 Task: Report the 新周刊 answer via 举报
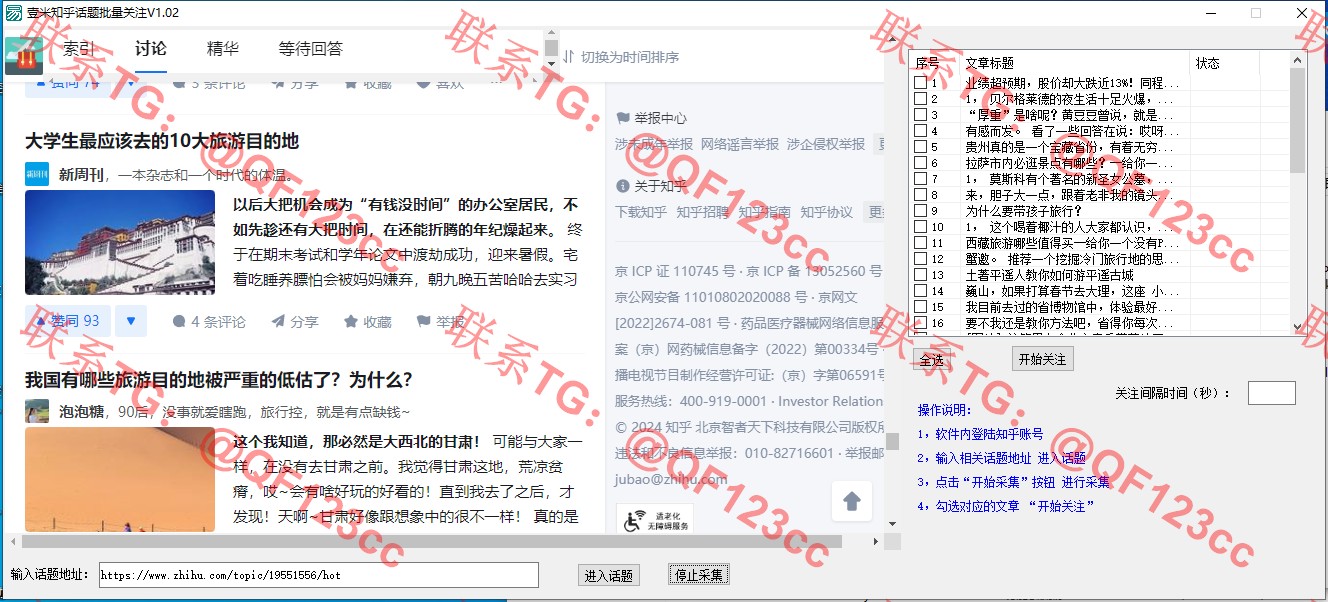point(441,321)
